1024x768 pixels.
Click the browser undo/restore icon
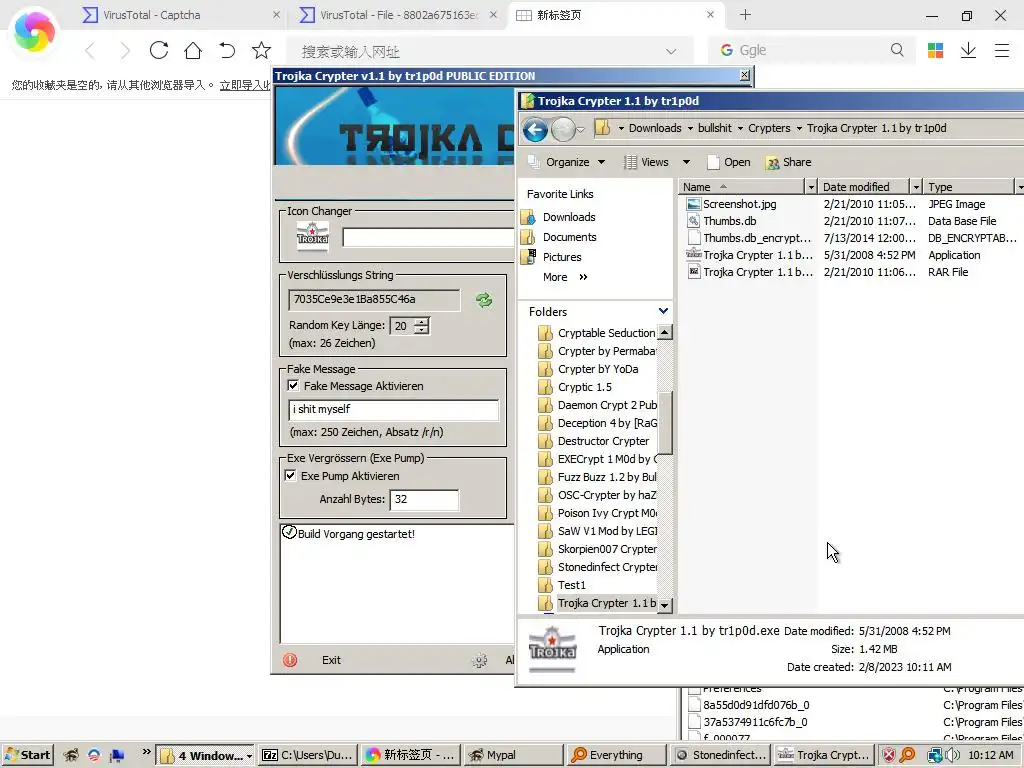(x=227, y=50)
